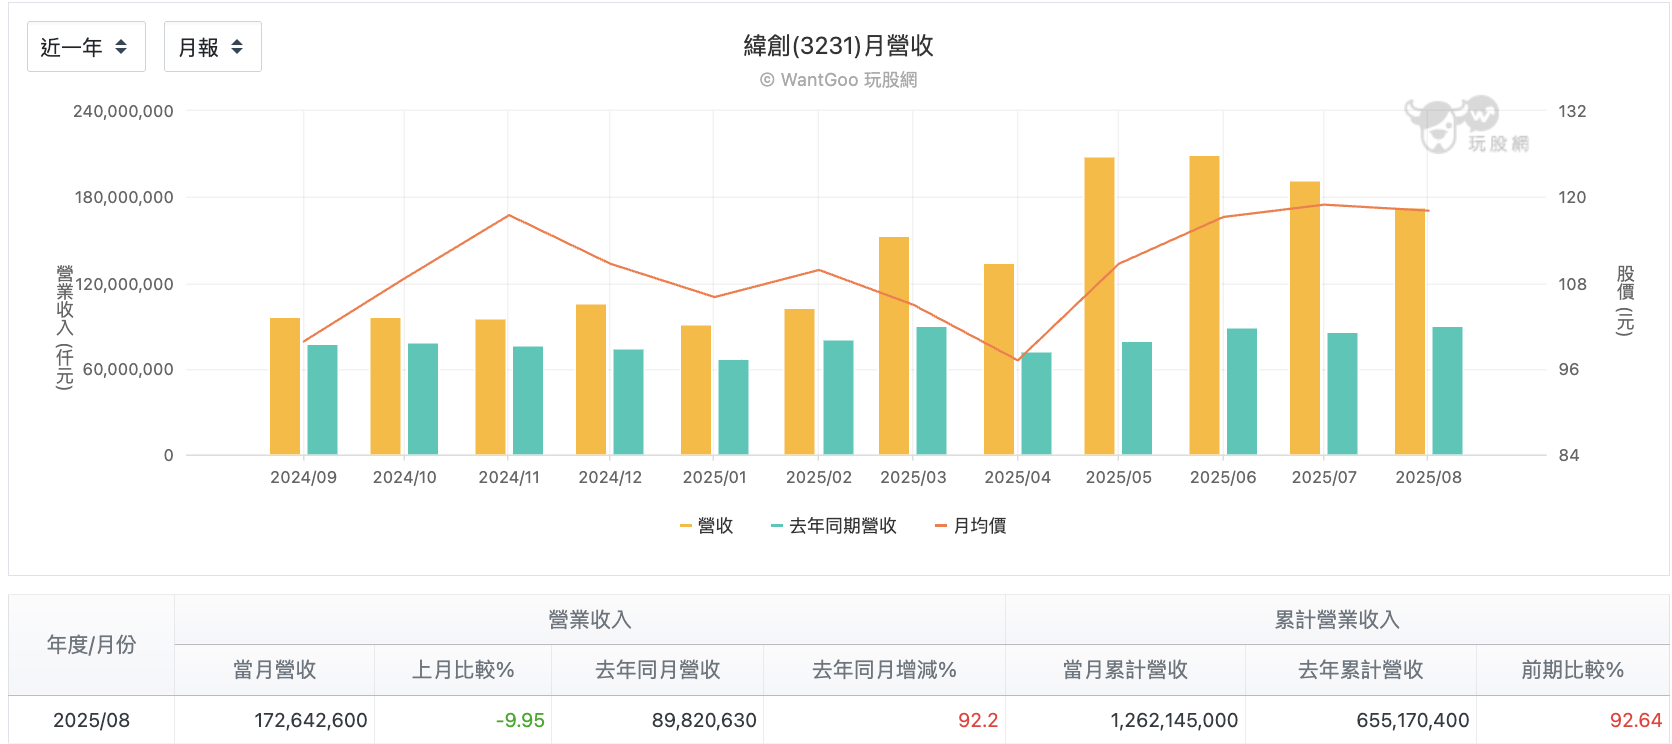Click the 2025/05 orange revenue bar
1672x744 pixels.
coord(1099,306)
